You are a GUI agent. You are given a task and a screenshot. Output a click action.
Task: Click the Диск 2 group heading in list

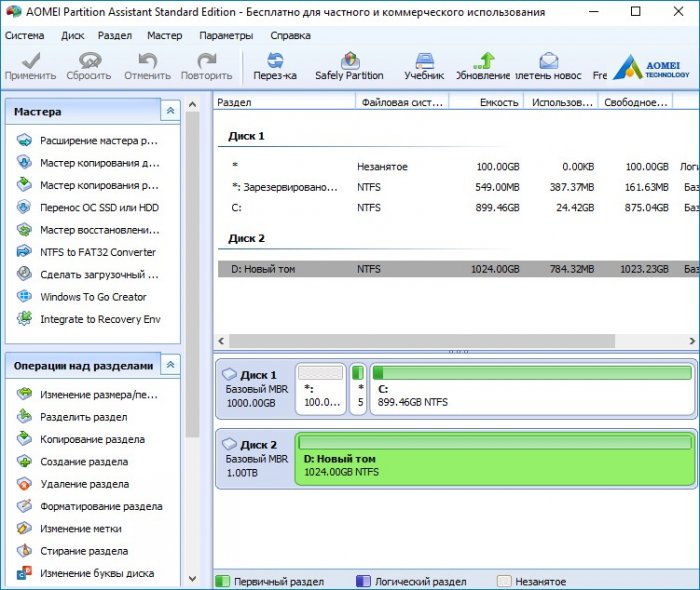tap(246, 238)
